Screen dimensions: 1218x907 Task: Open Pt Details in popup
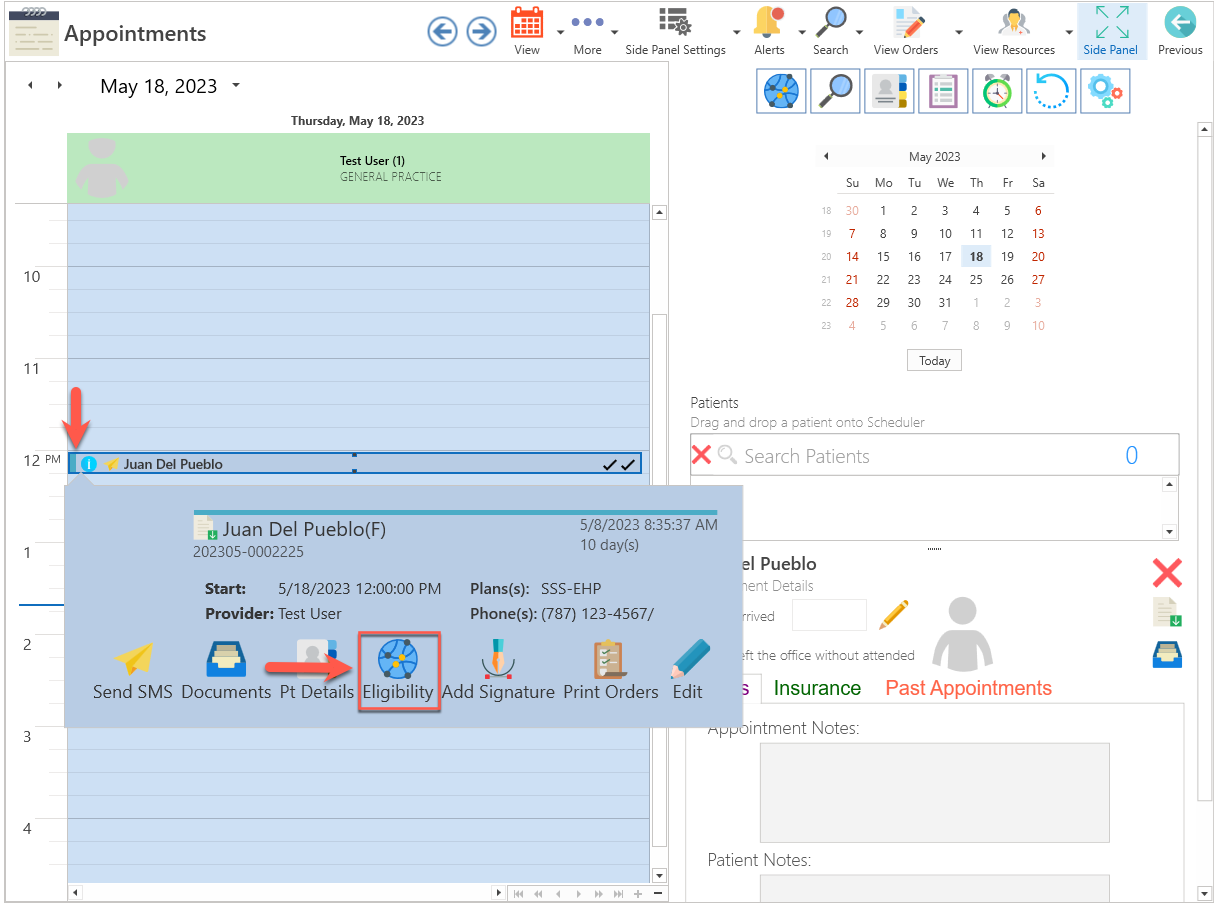(x=315, y=671)
